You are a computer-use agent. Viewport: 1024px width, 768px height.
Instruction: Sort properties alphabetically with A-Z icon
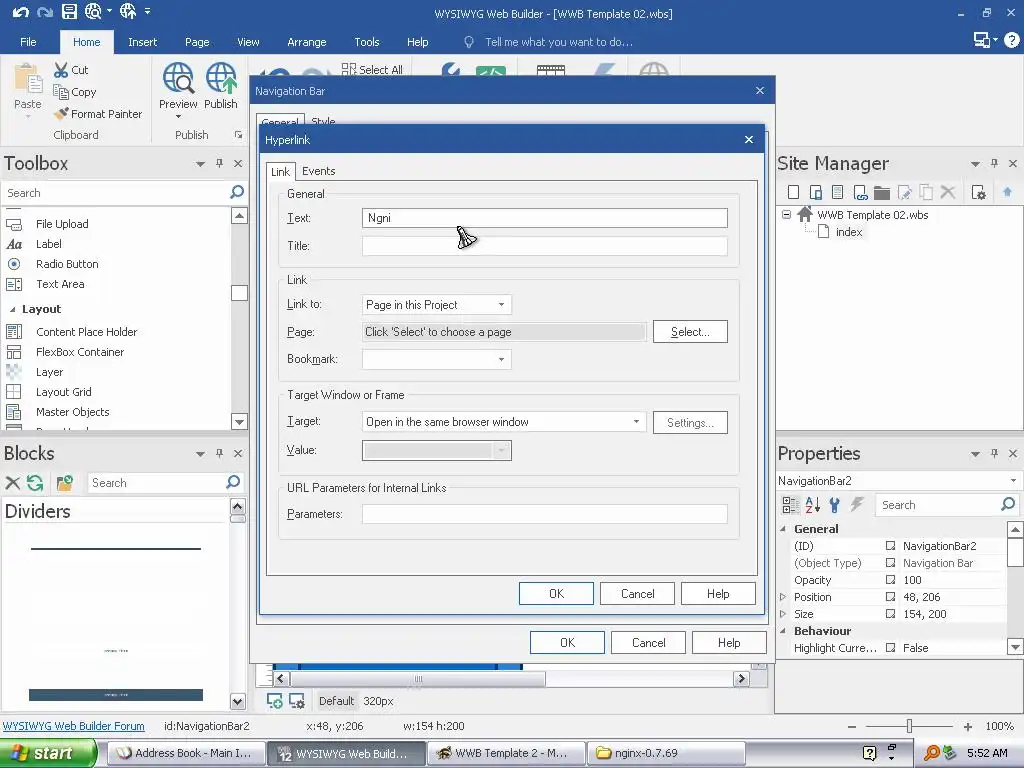pos(812,504)
